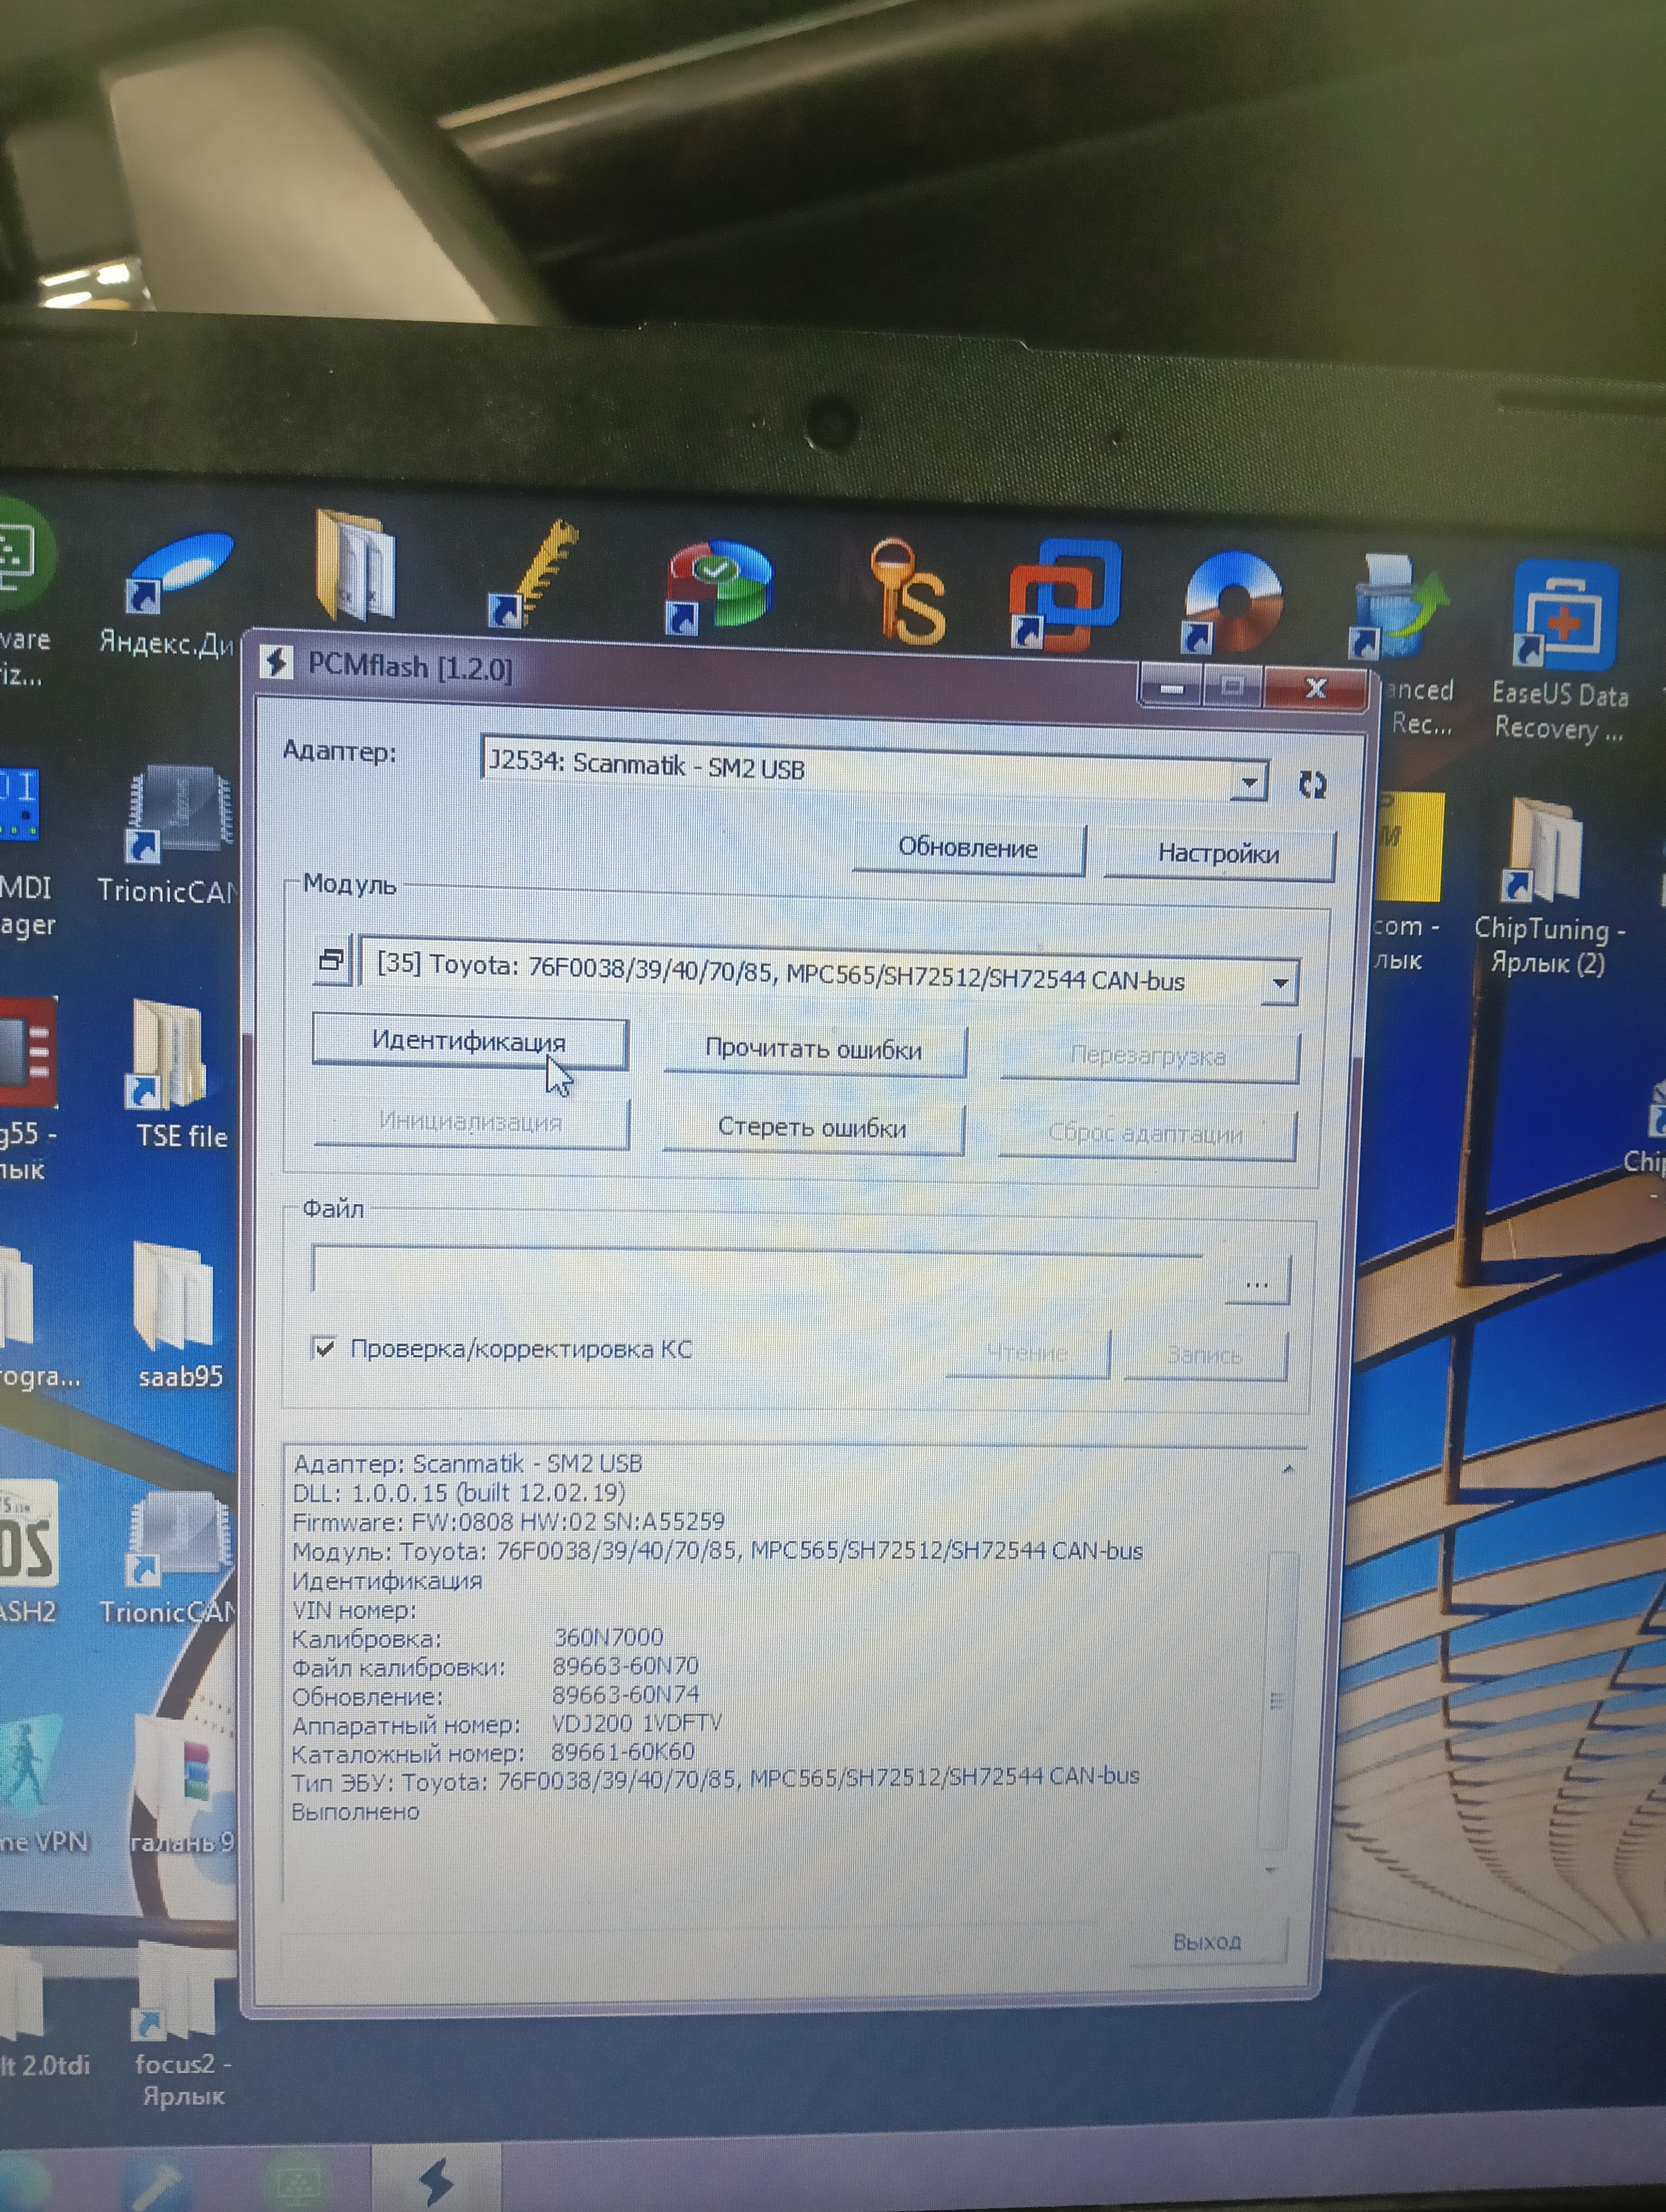The height and width of the screenshot is (2212, 1666).
Task: Toggle Проверка/корректировка КС checkbox
Action: [x=324, y=1349]
